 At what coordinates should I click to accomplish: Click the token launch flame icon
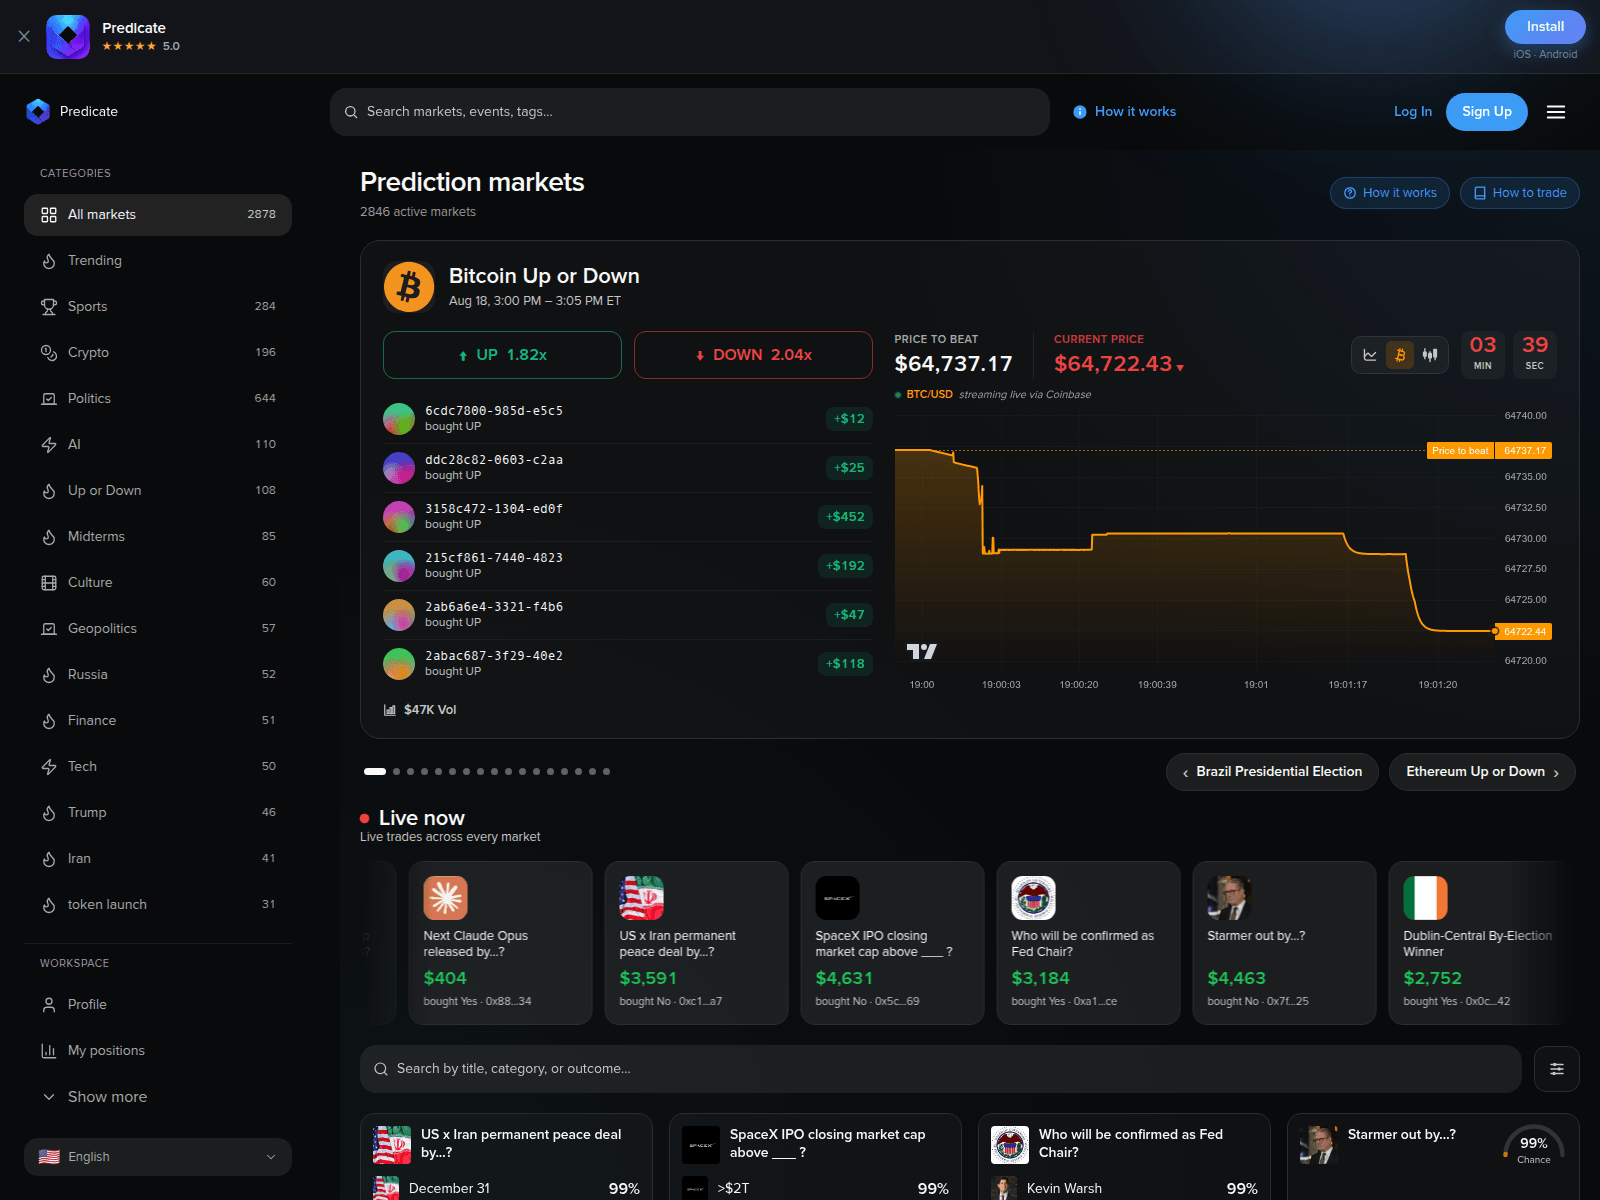click(49, 905)
